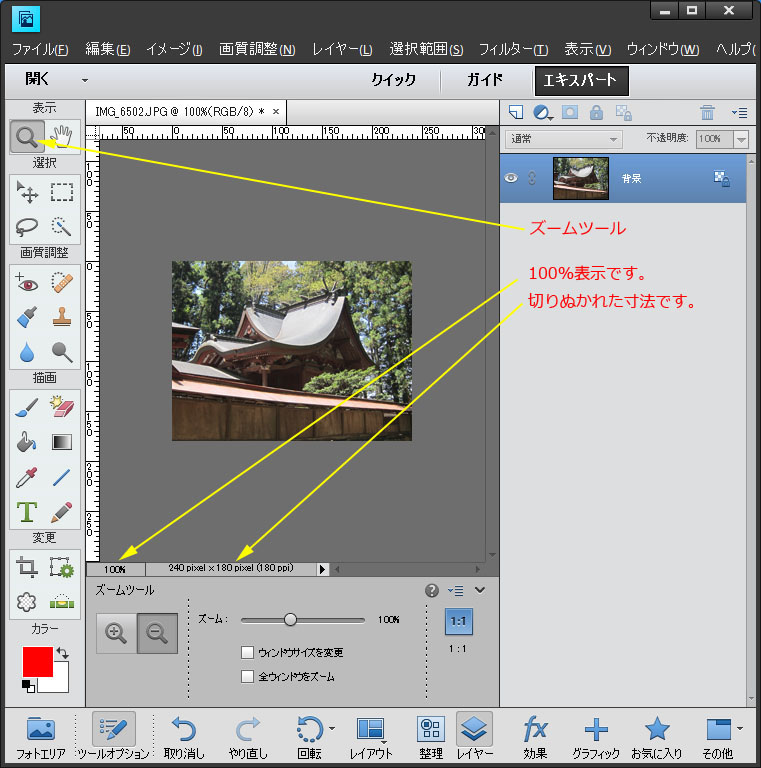
Task: Open Rotate button dropdown arrow
Action: point(333,728)
